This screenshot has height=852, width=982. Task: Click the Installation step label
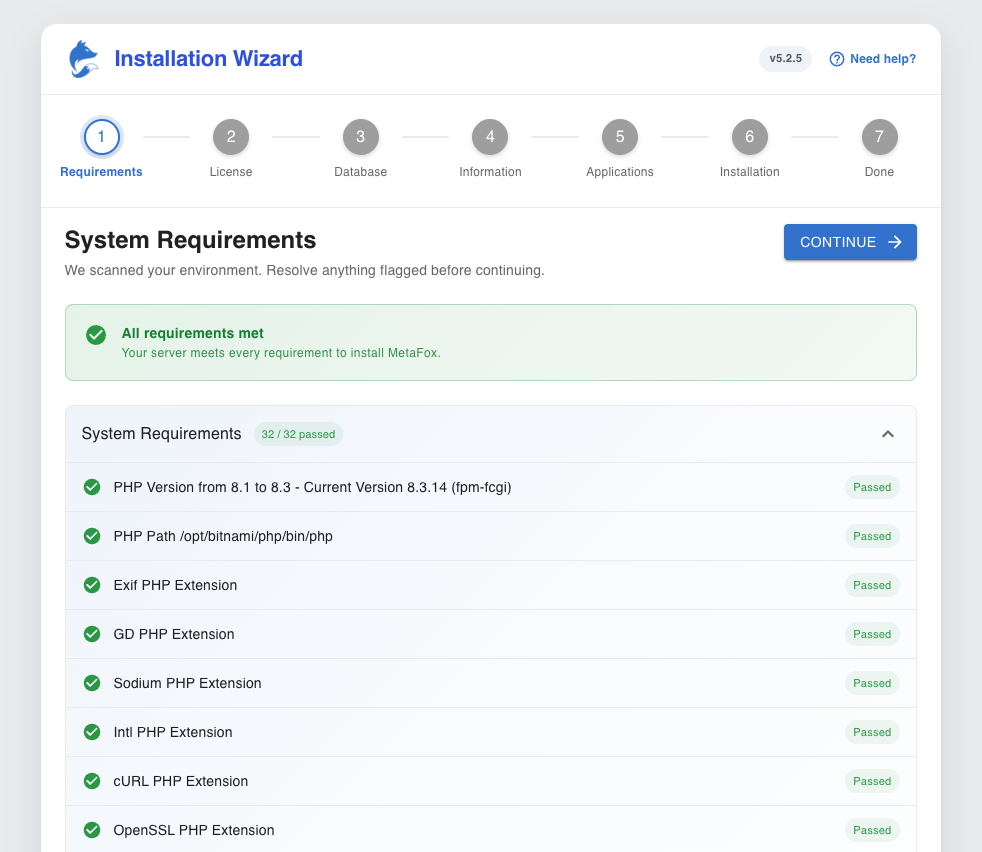[x=750, y=172]
